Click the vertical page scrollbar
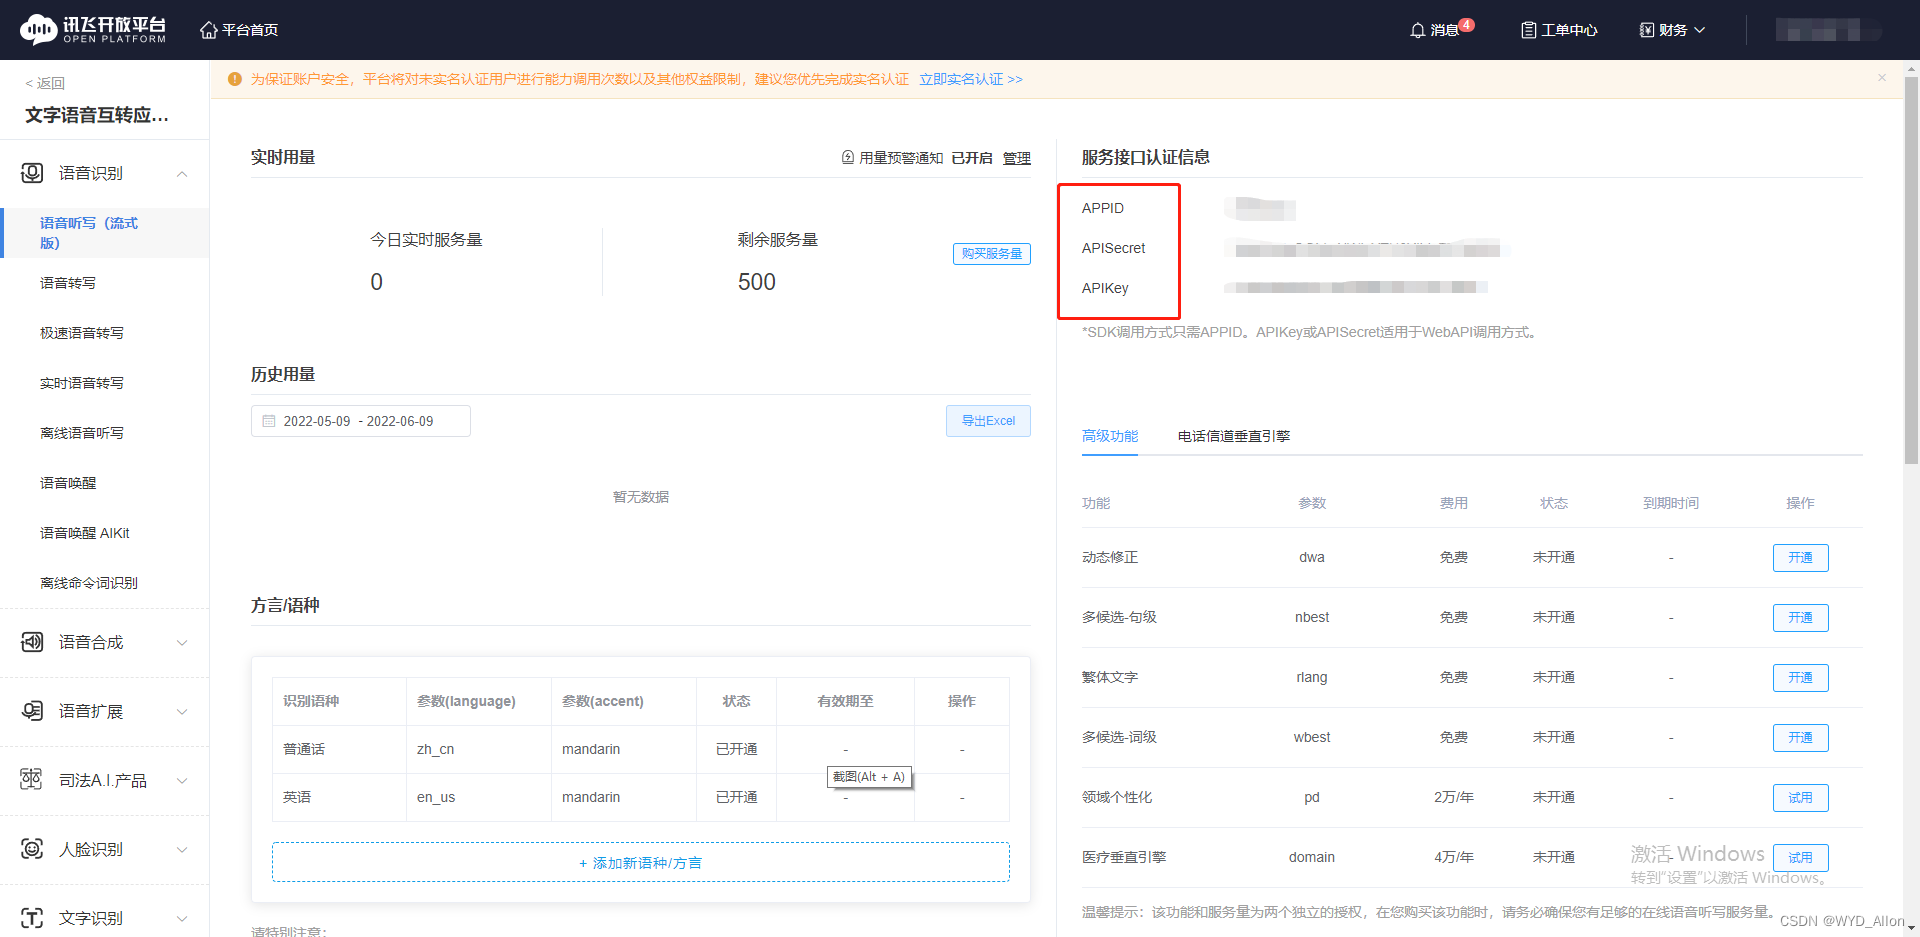This screenshot has height=937, width=1920. click(1911, 270)
